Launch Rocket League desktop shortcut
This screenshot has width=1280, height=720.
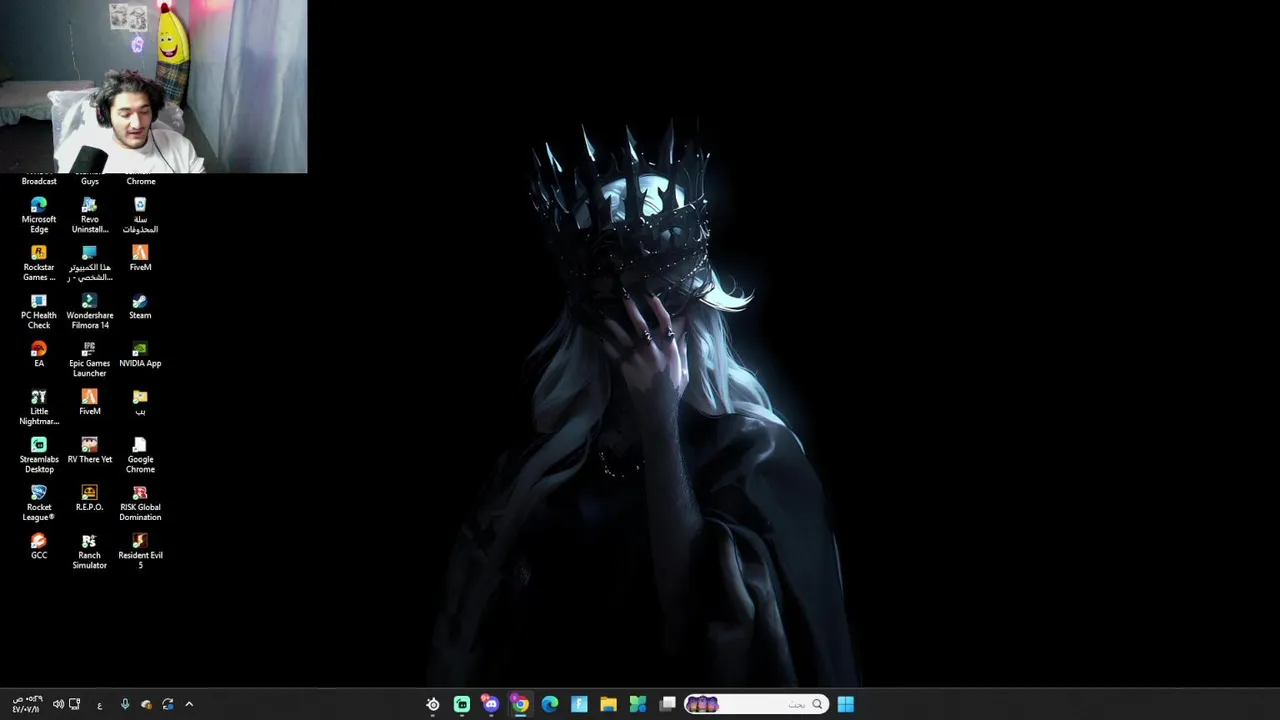pyautogui.click(x=39, y=503)
